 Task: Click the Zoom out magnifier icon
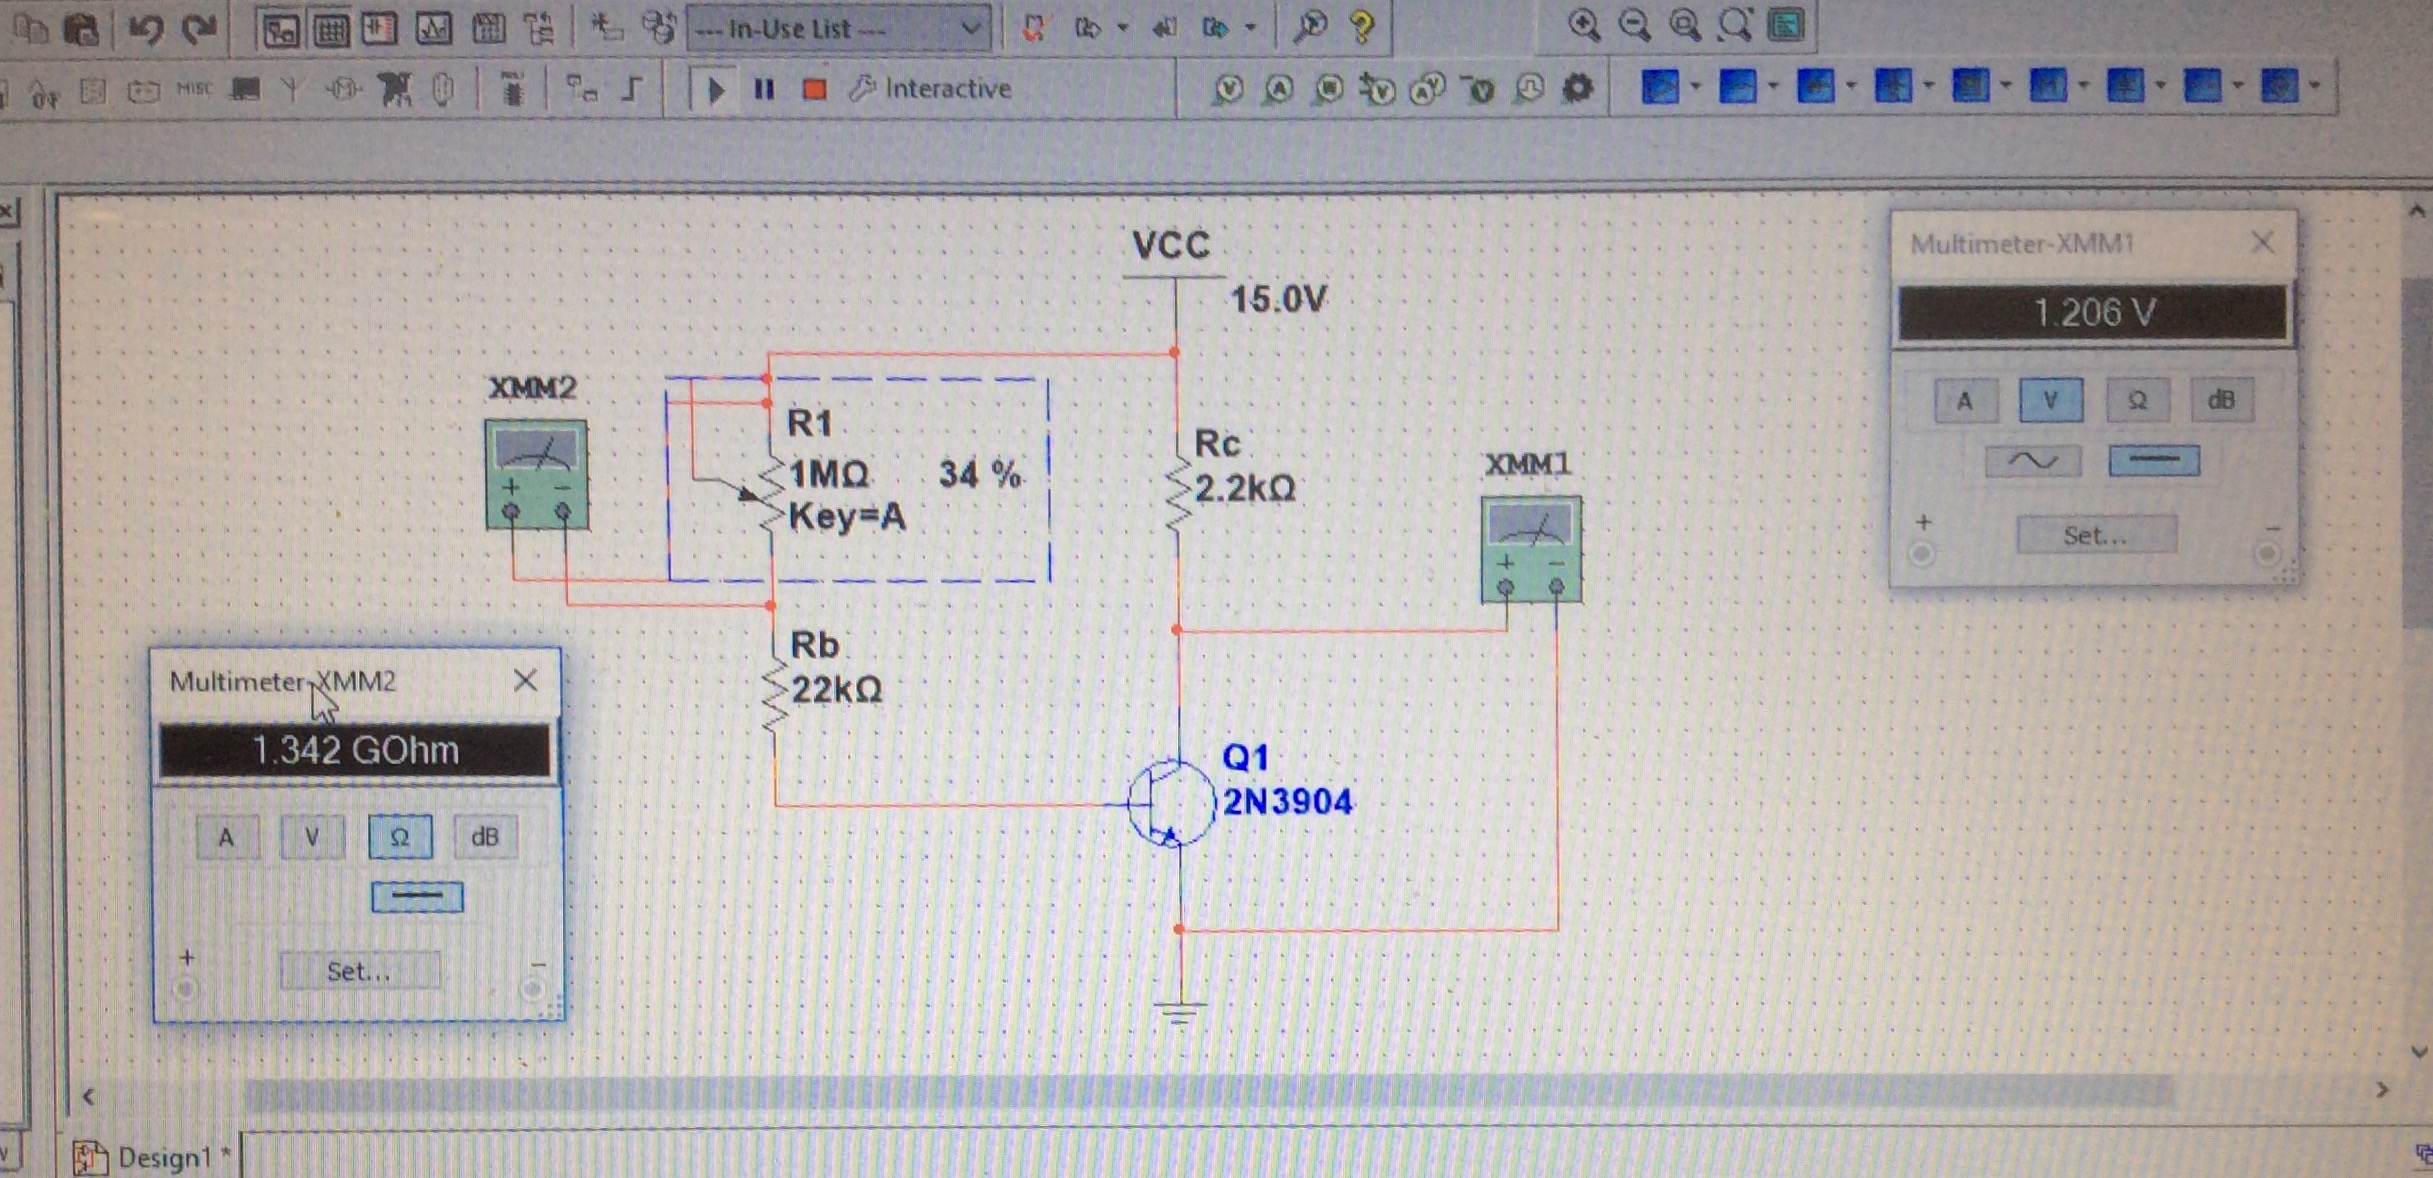click(x=1634, y=24)
